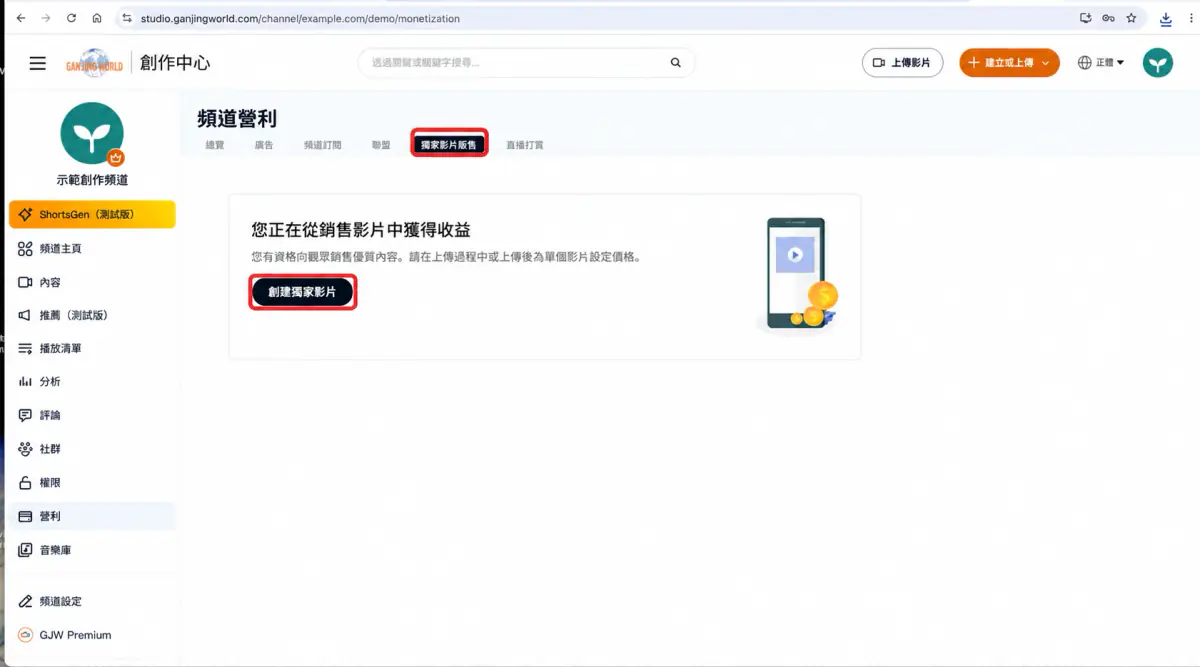Click the crown badge on the channel avatar
The image size is (1200, 667).
pos(115,158)
